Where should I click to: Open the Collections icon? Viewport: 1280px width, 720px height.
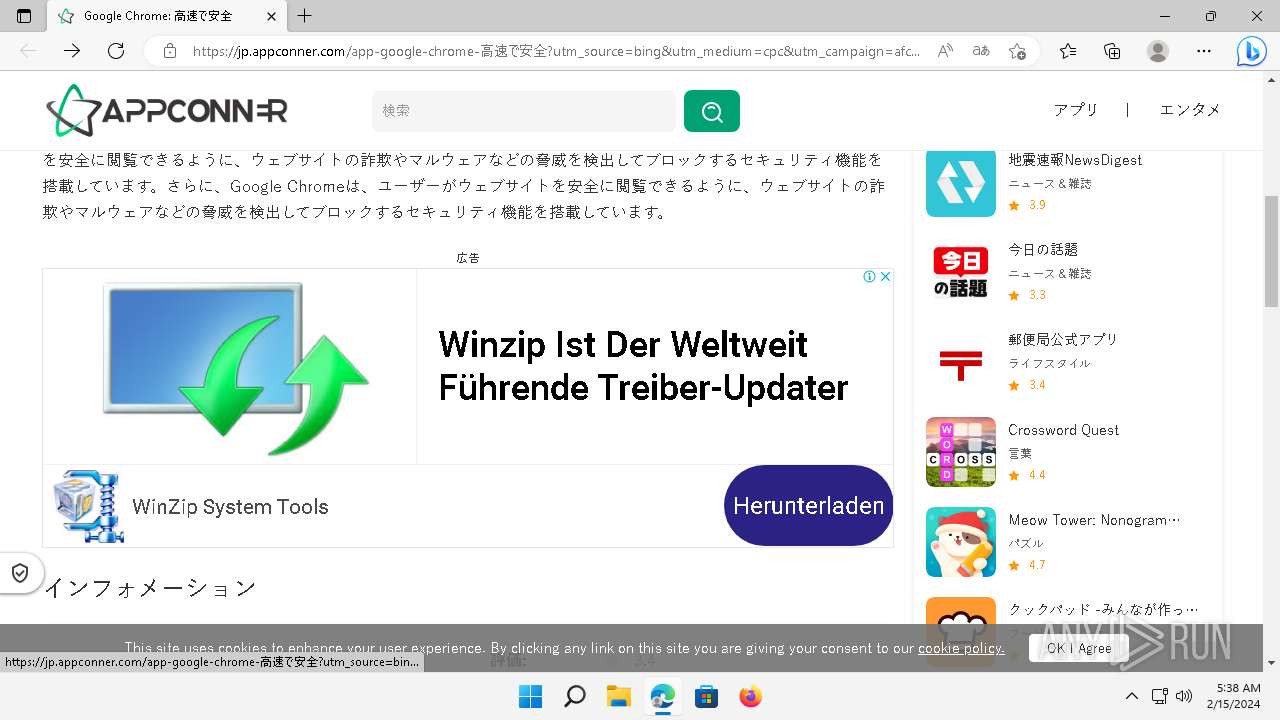pos(1112,51)
